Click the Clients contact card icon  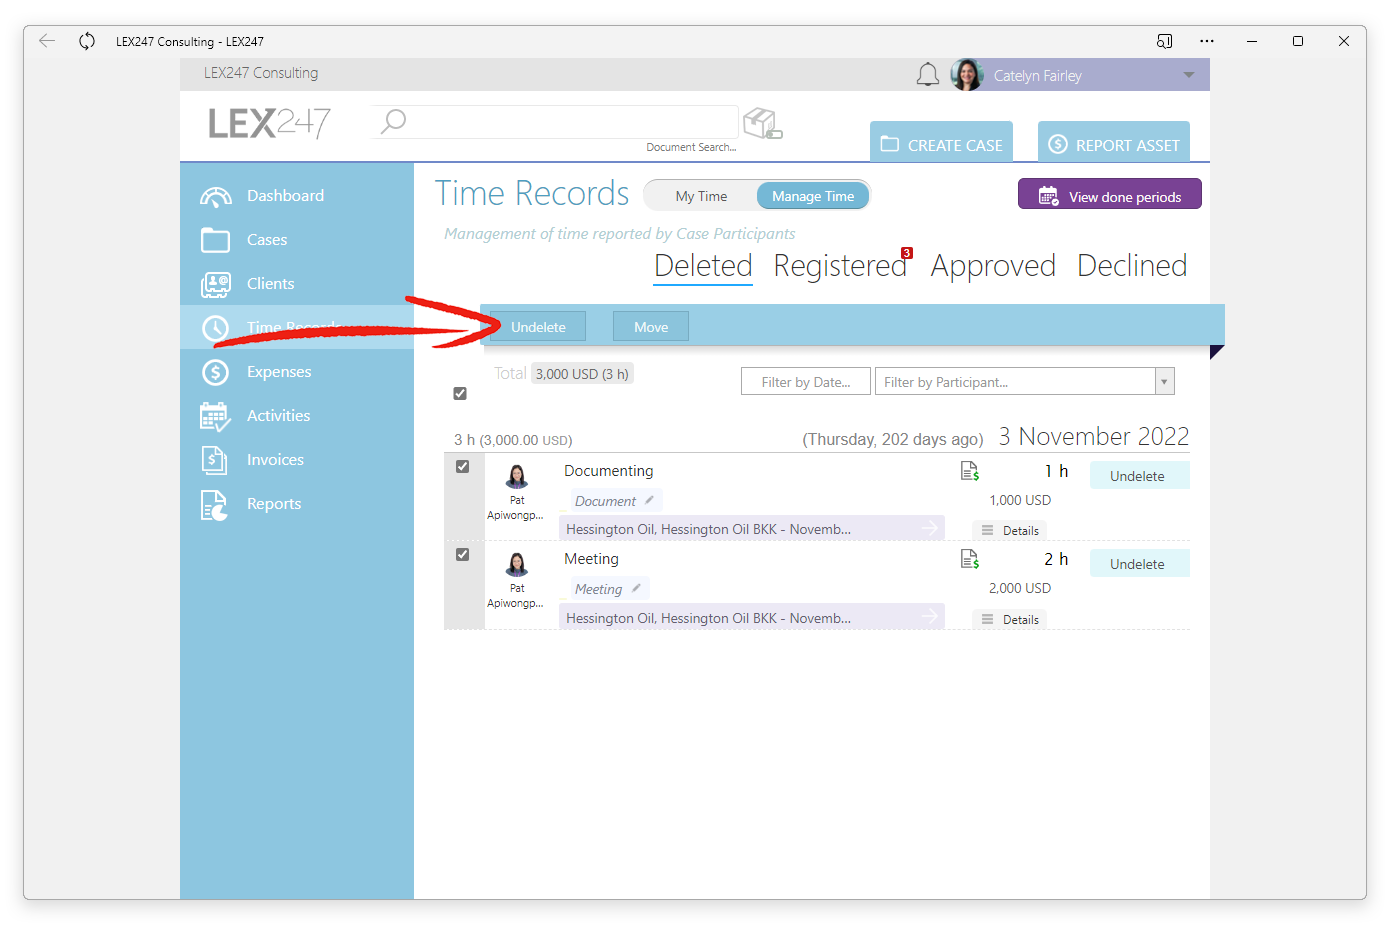point(215,284)
